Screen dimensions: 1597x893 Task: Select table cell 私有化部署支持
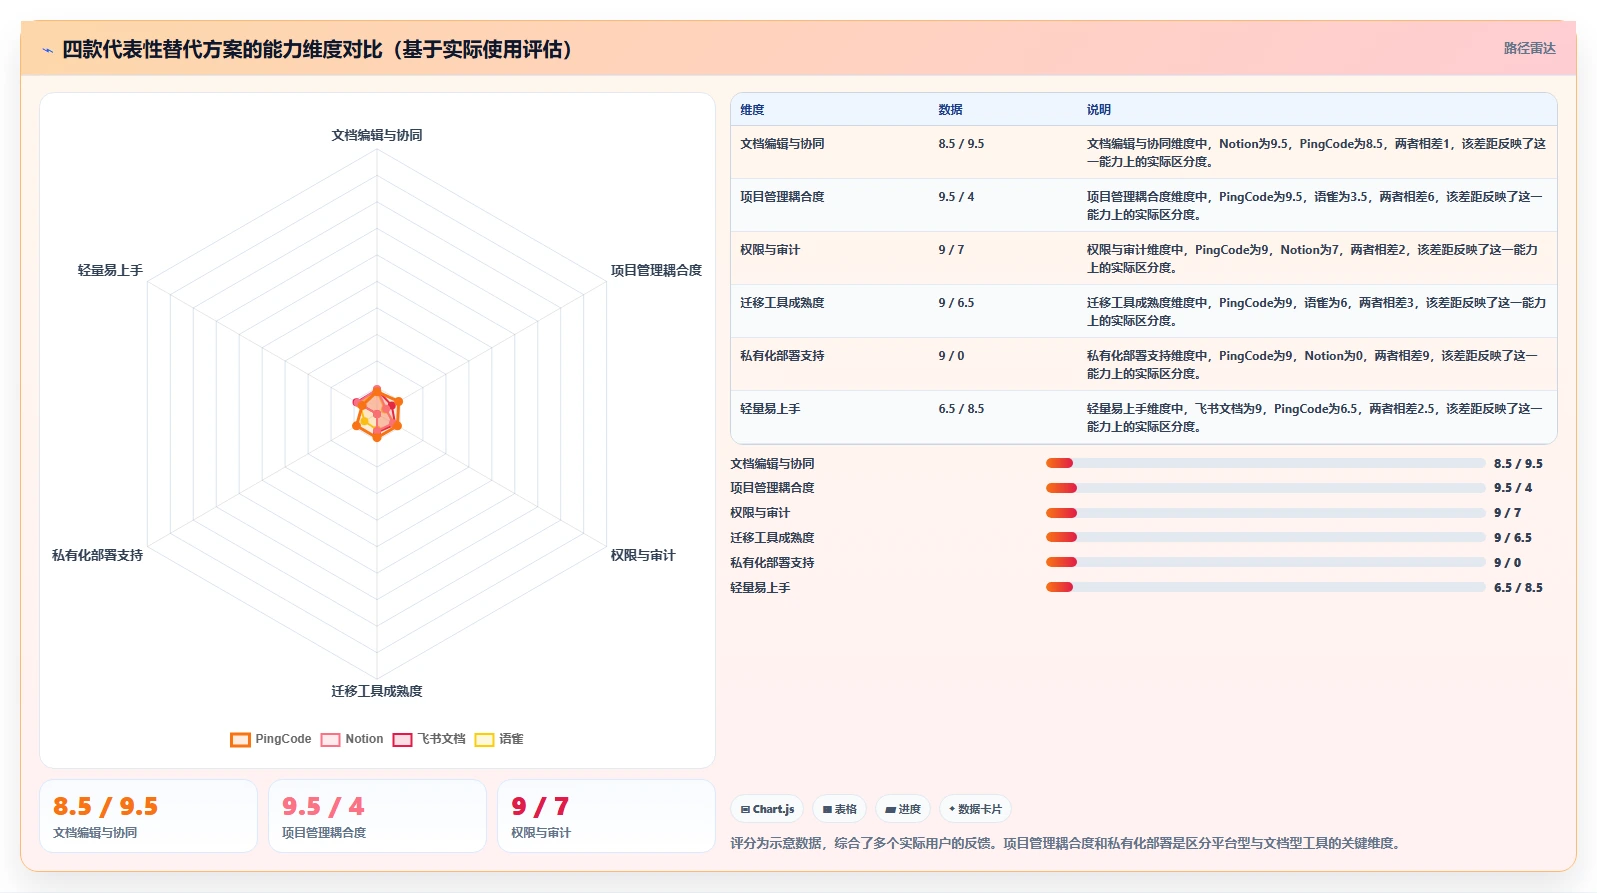(x=782, y=356)
